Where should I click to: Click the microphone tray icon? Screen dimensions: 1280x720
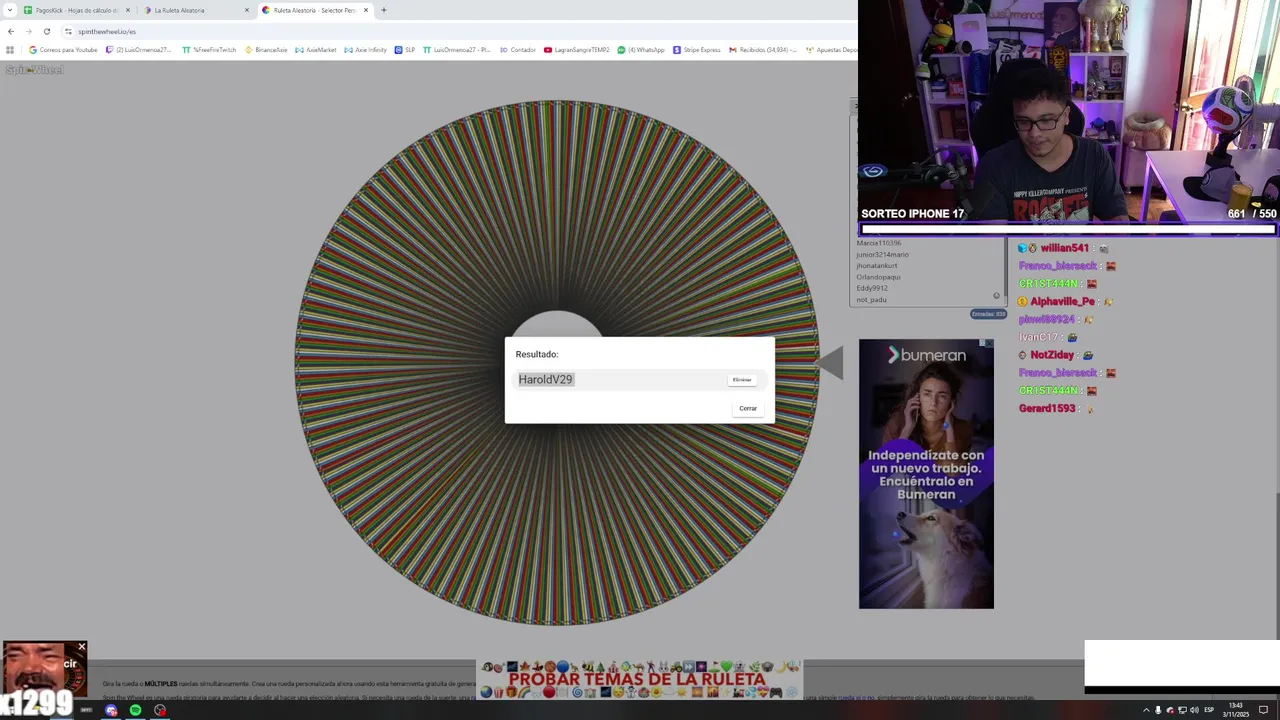pos(1158,710)
